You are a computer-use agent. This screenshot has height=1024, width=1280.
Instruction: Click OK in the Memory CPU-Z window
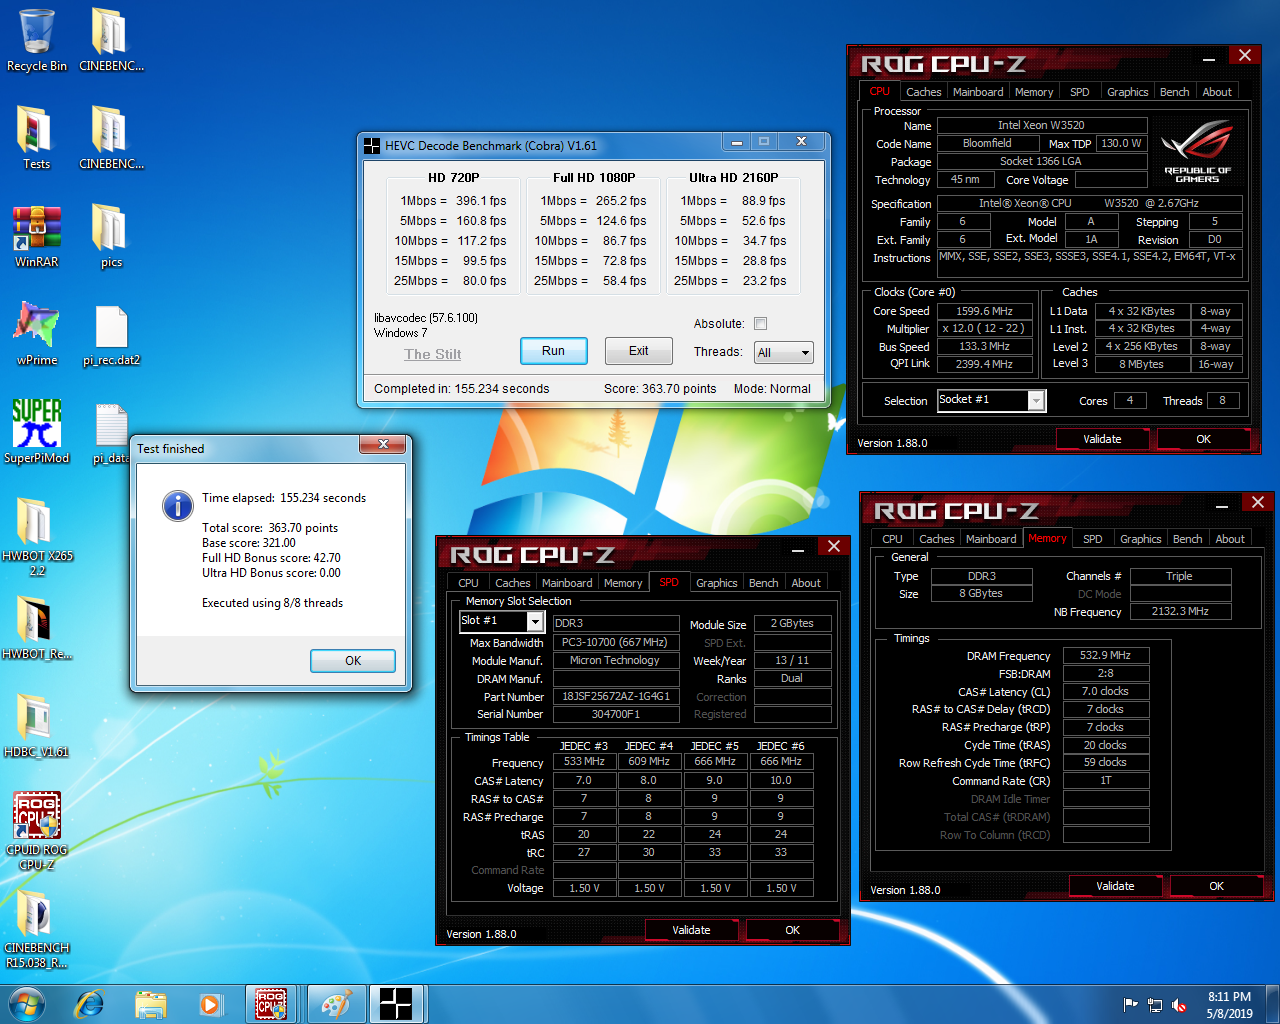coord(1216,886)
